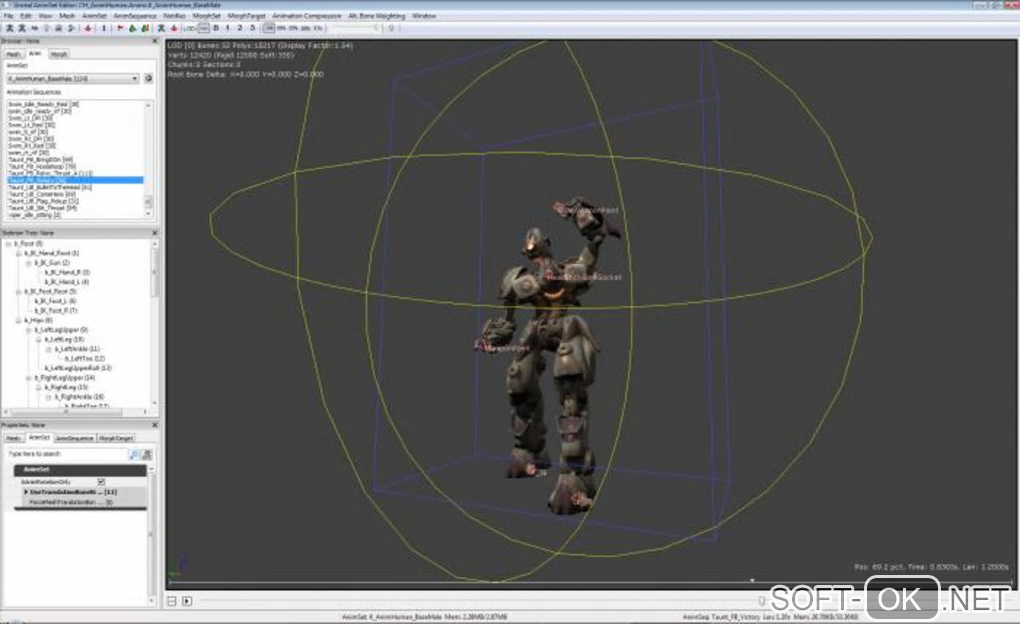Switch to the Morph tab in the Browser
The width and height of the screenshot is (1020, 624).
click(59, 54)
